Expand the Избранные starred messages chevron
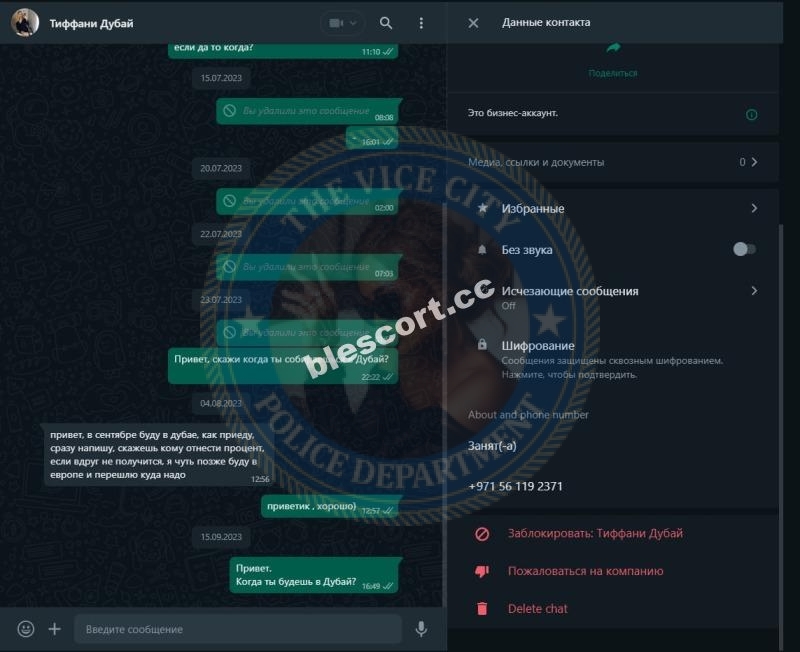Viewport: 800px width, 652px height. [754, 208]
